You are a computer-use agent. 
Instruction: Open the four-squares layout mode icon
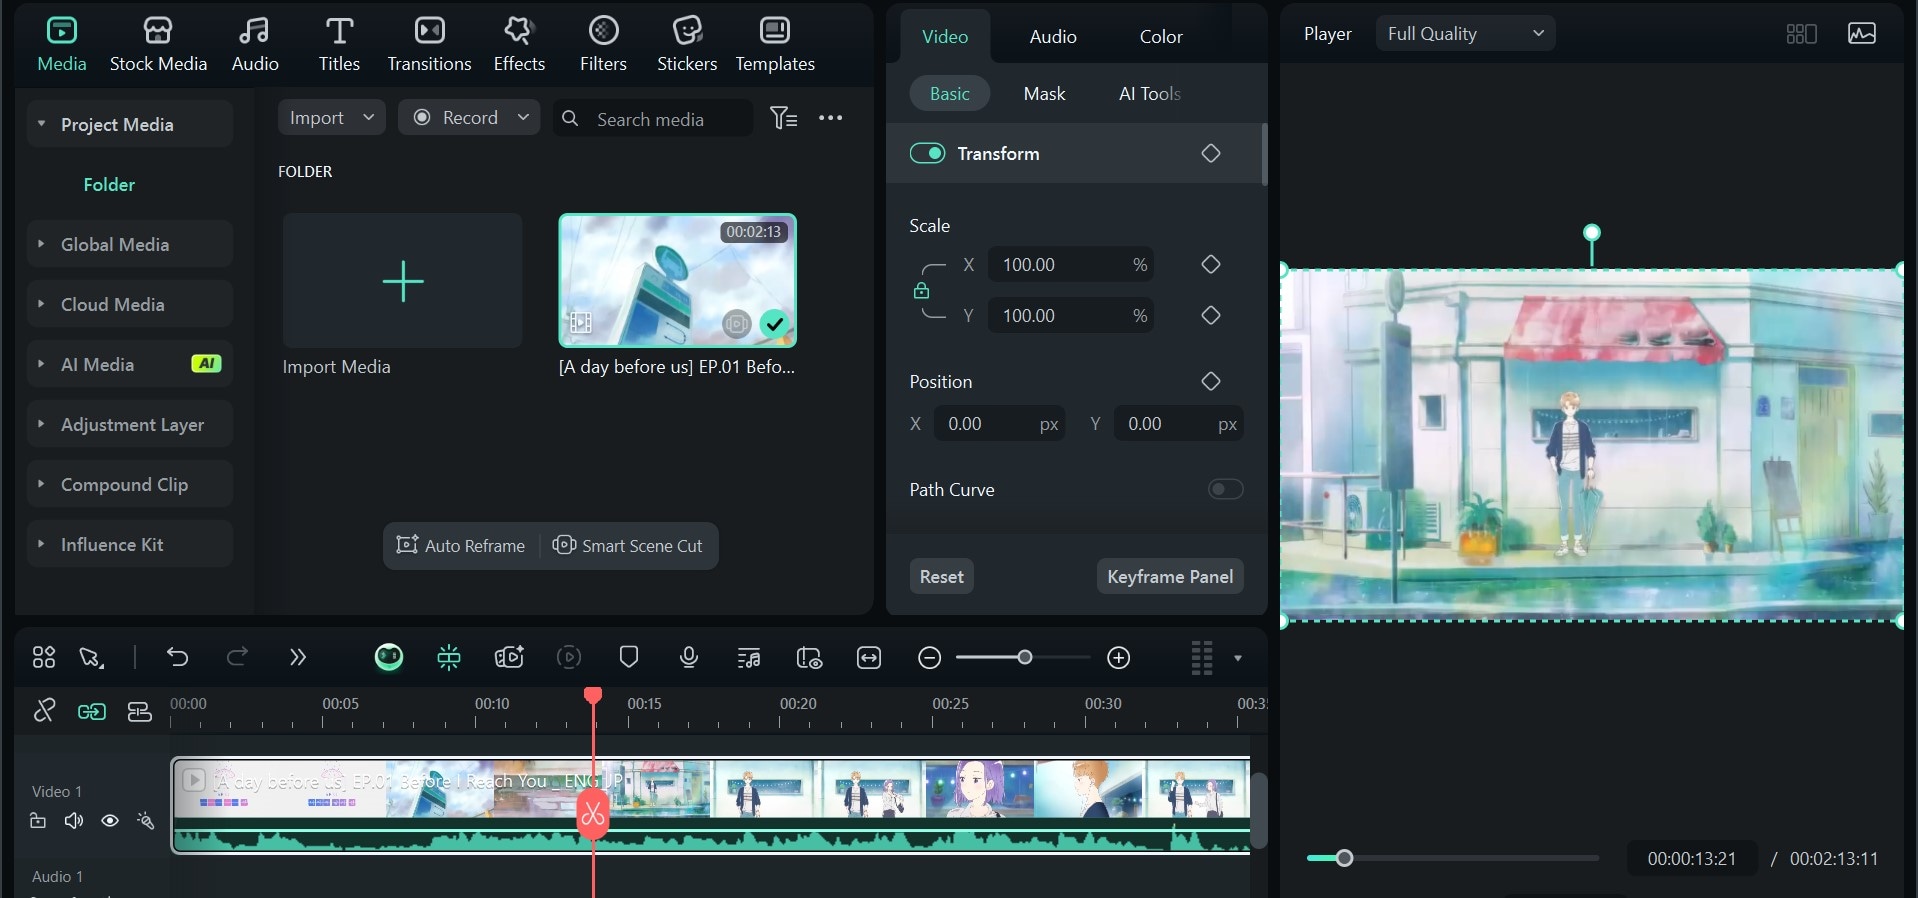(44, 657)
